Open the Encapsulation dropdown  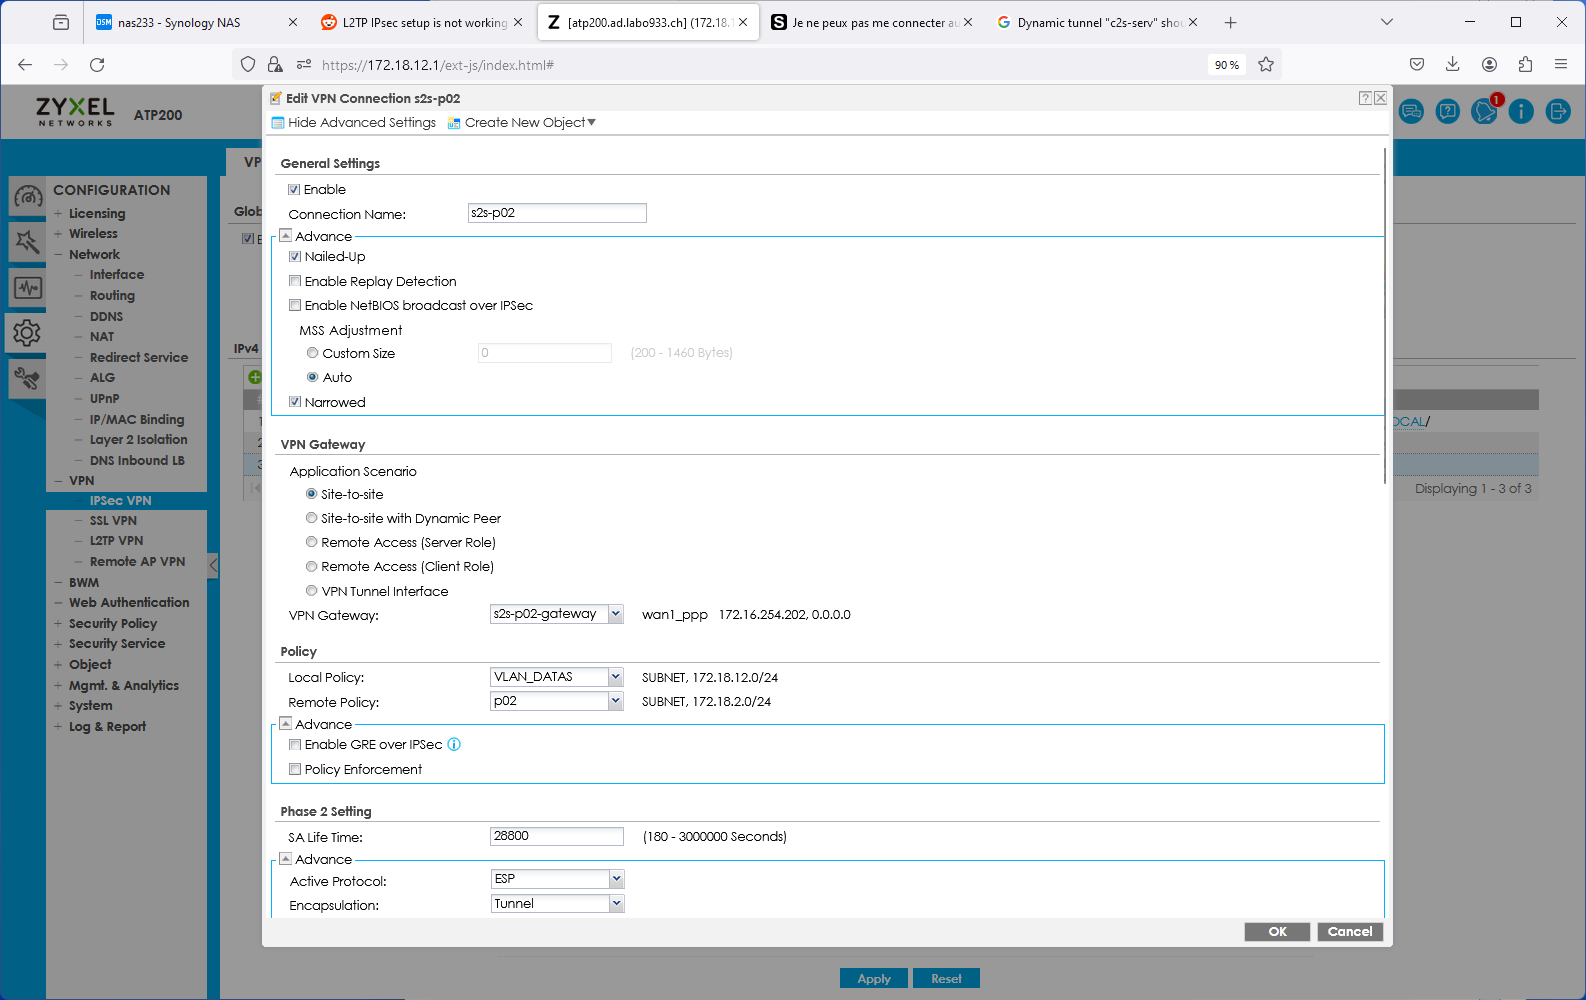(x=616, y=904)
